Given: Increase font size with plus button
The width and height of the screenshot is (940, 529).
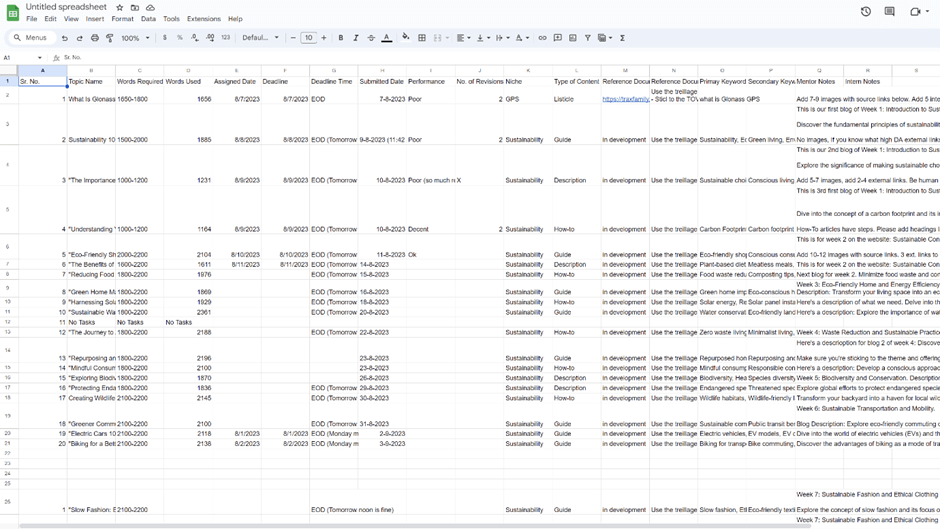Looking at the screenshot, I should pos(324,38).
